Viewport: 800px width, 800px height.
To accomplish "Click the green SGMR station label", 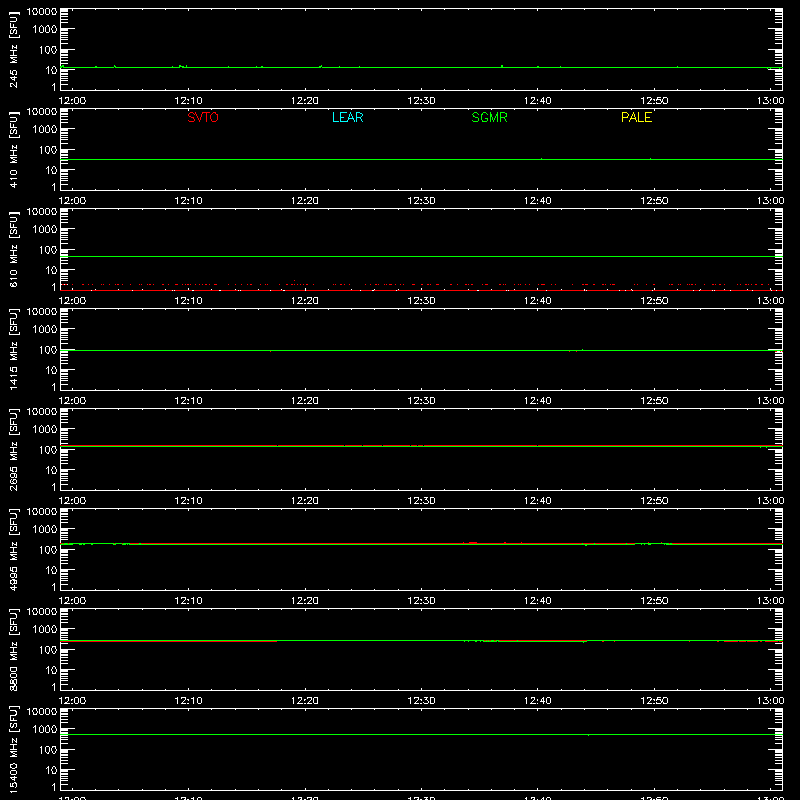I will [489, 117].
